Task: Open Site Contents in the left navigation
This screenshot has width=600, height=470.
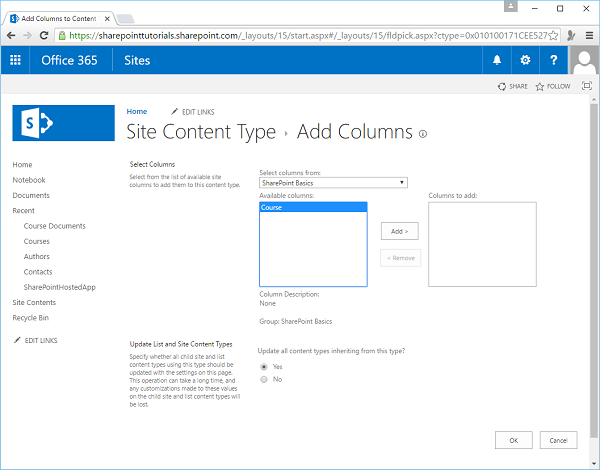Action: pos(34,302)
